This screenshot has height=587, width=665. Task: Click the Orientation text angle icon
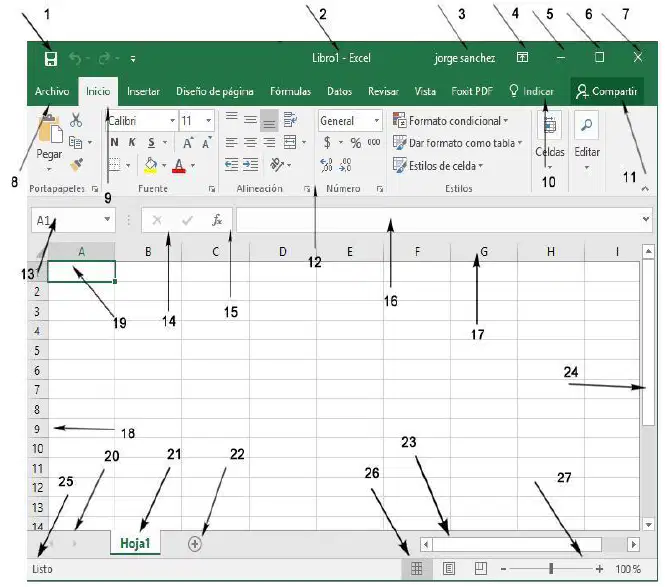point(277,165)
